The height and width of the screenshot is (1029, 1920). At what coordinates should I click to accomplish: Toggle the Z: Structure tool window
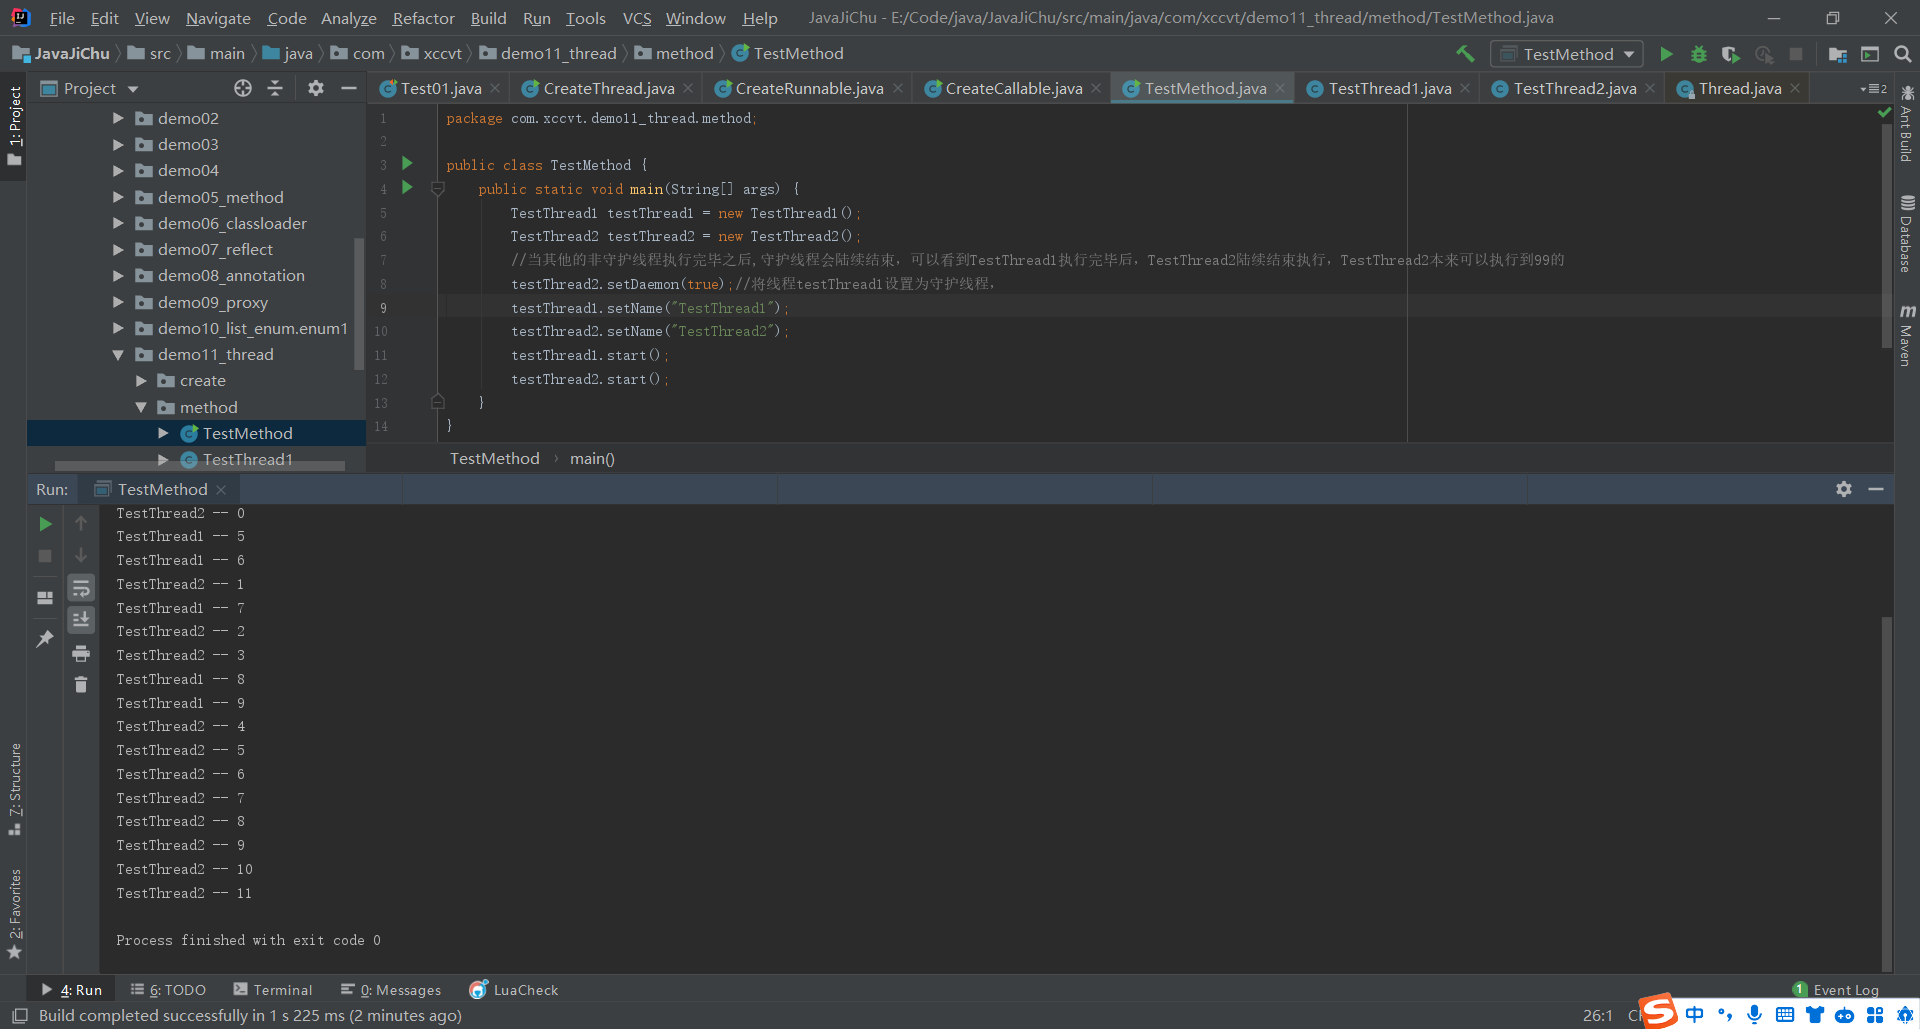(x=14, y=790)
